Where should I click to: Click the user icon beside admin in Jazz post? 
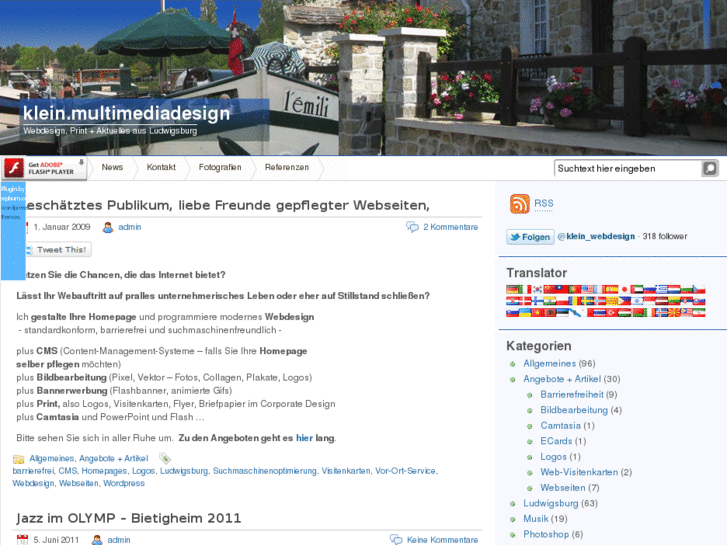(97, 540)
